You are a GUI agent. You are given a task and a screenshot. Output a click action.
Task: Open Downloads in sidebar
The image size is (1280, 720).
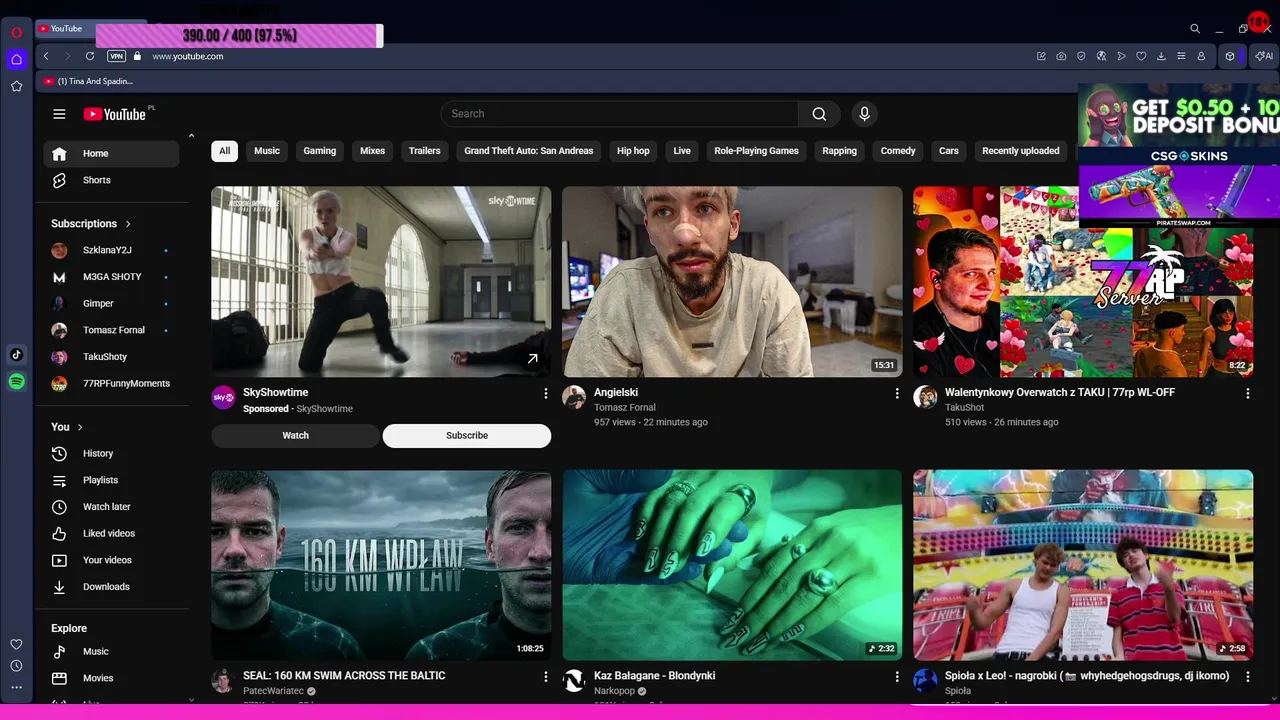111,587
